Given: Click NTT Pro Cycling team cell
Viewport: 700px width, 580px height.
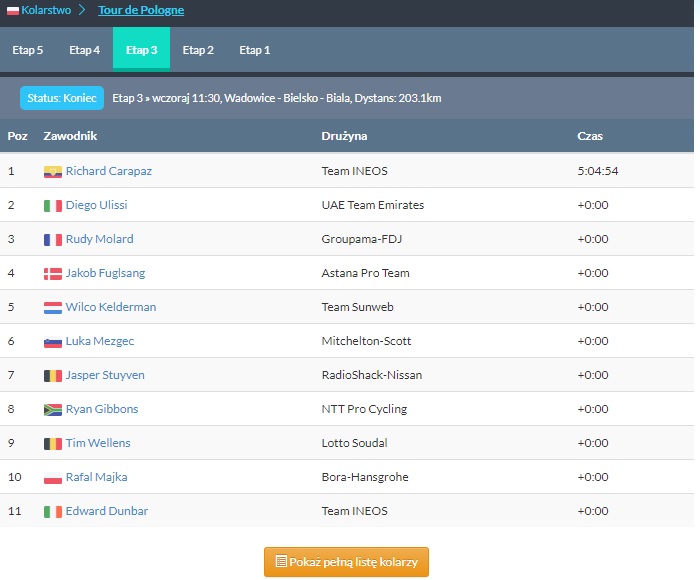Looking at the screenshot, I should [364, 409].
